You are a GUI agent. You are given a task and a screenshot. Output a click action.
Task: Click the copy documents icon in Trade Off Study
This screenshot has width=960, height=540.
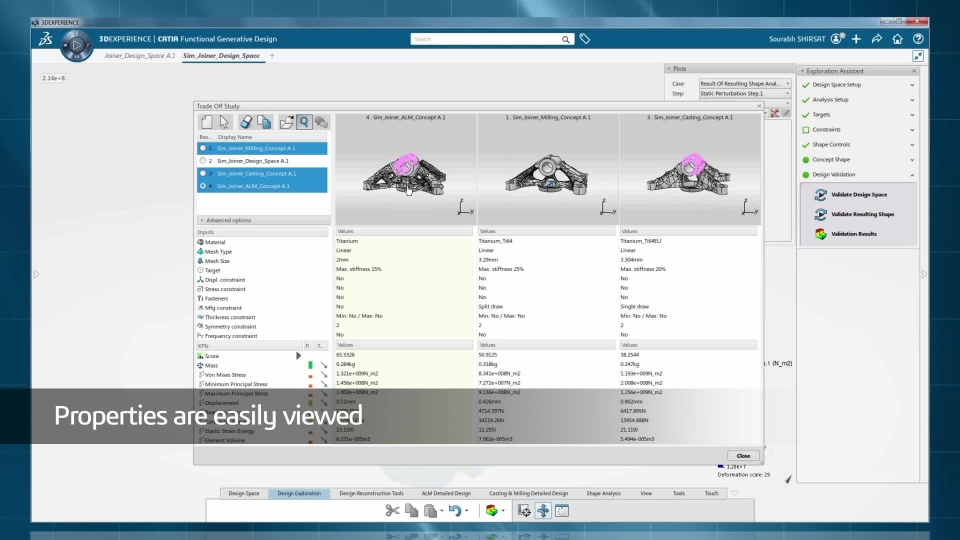pos(264,122)
